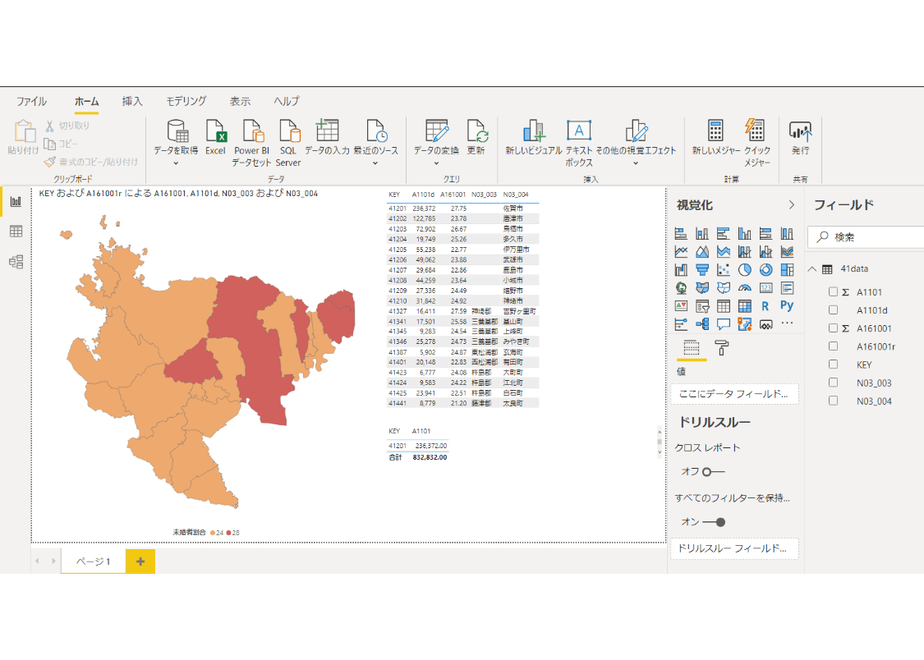Click the orange 24 legend marker
Screen dimensions: 924x660
coord(213,533)
